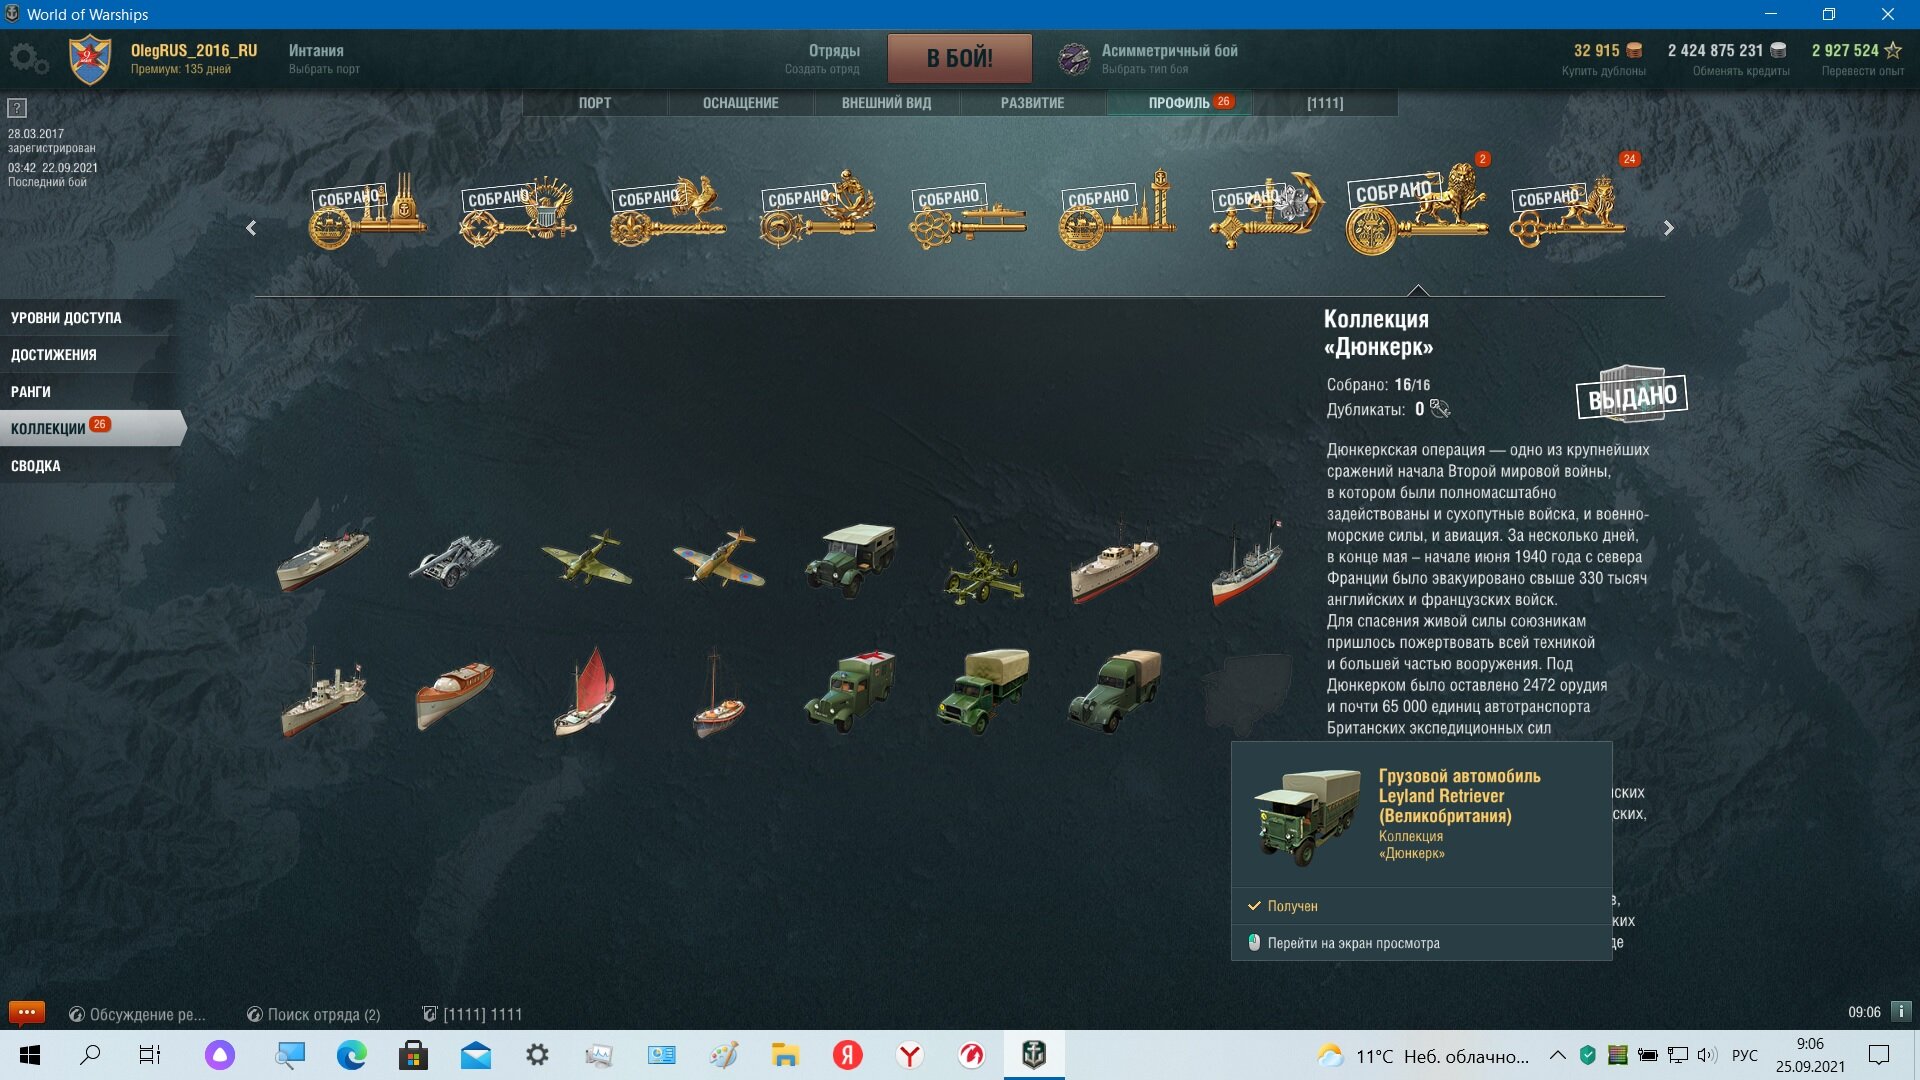Screen dimensions: 1920x1080
Task: Open the small orange lifeboat item
Action: click(x=718, y=693)
